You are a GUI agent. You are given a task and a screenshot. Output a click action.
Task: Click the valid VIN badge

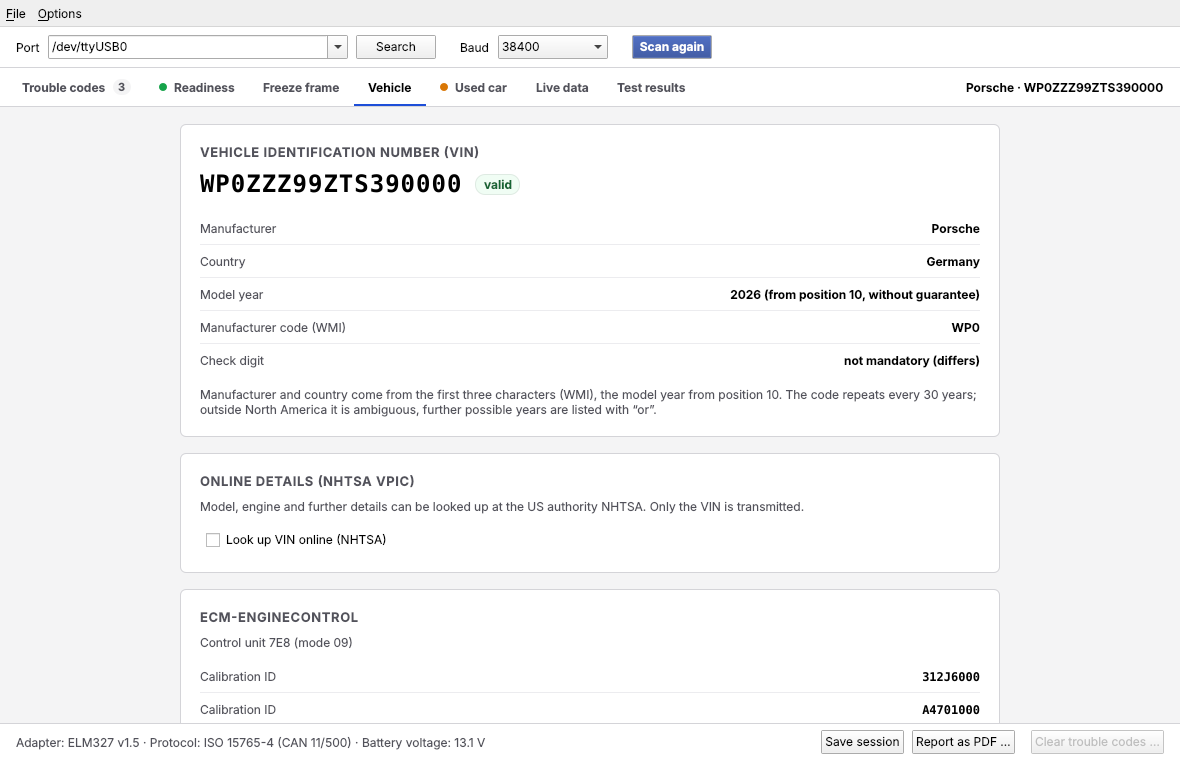coord(497,184)
